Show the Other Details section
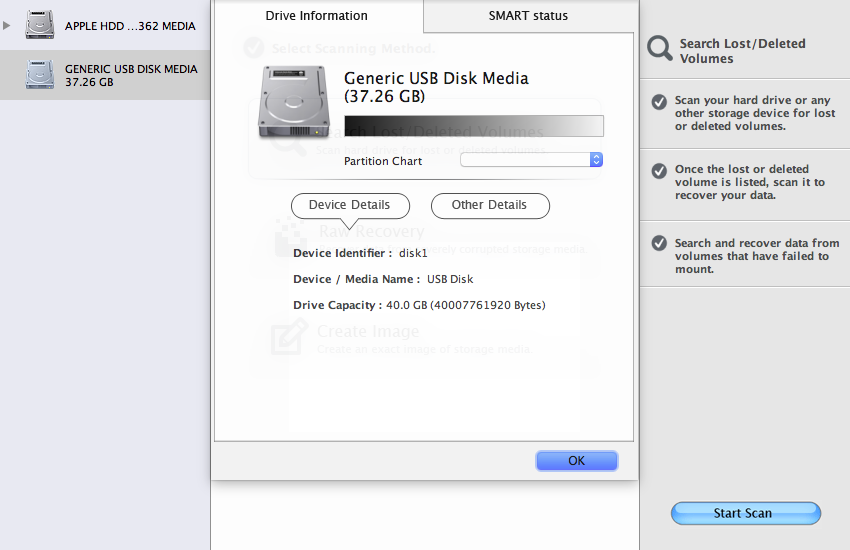This screenshot has width=850, height=550. [x=490, y=205]
